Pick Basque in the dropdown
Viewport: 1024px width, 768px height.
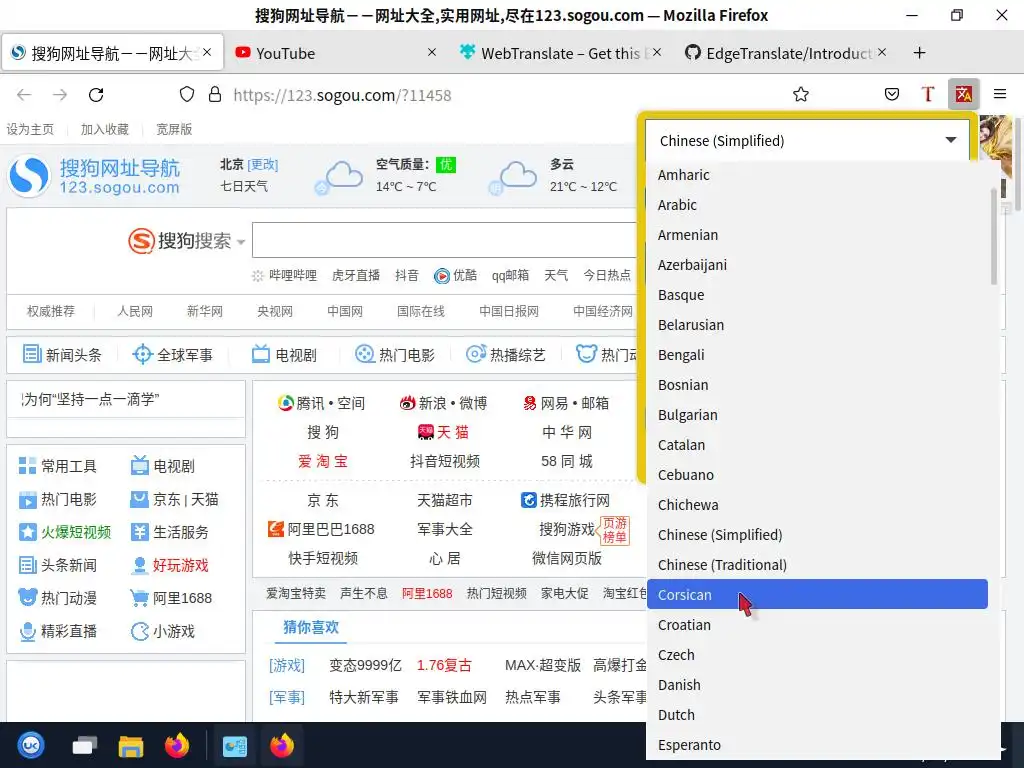coord(817,295)
